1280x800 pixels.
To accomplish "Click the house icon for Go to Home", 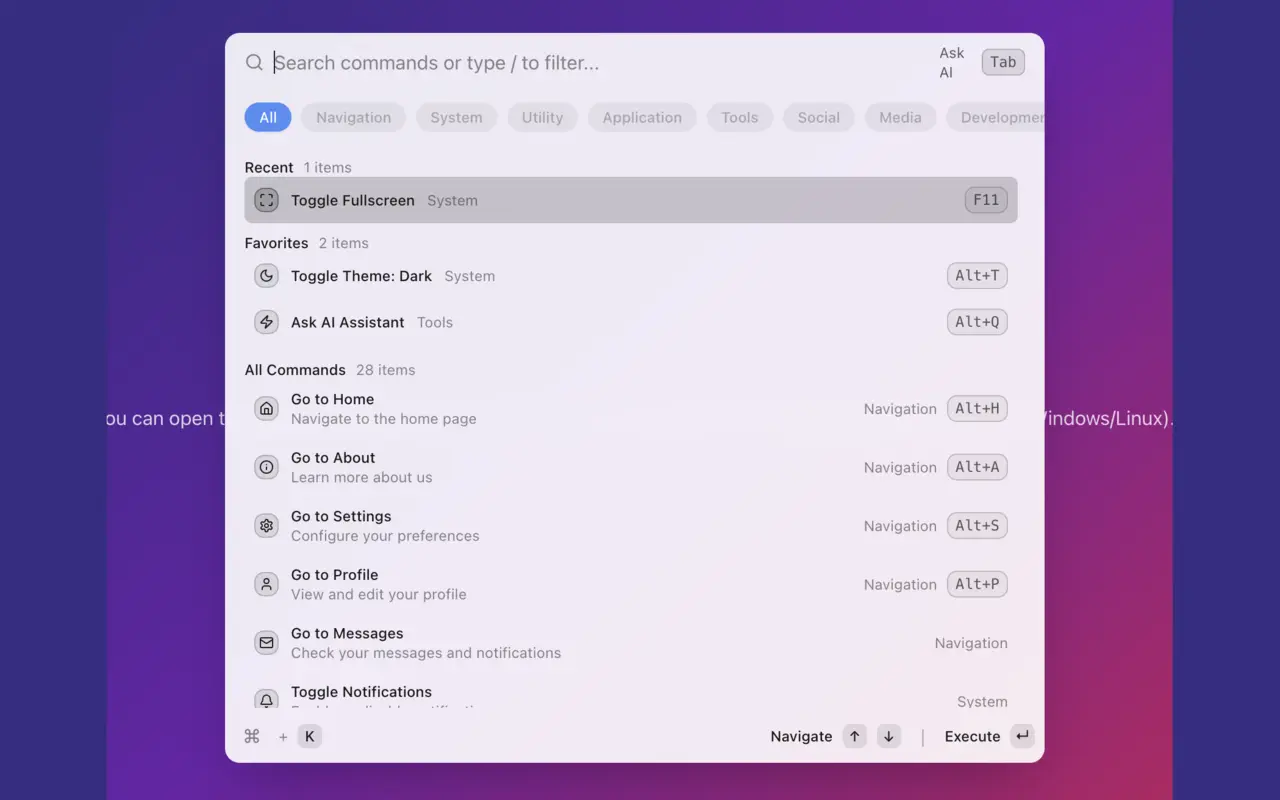I will (x=266, y=409).
